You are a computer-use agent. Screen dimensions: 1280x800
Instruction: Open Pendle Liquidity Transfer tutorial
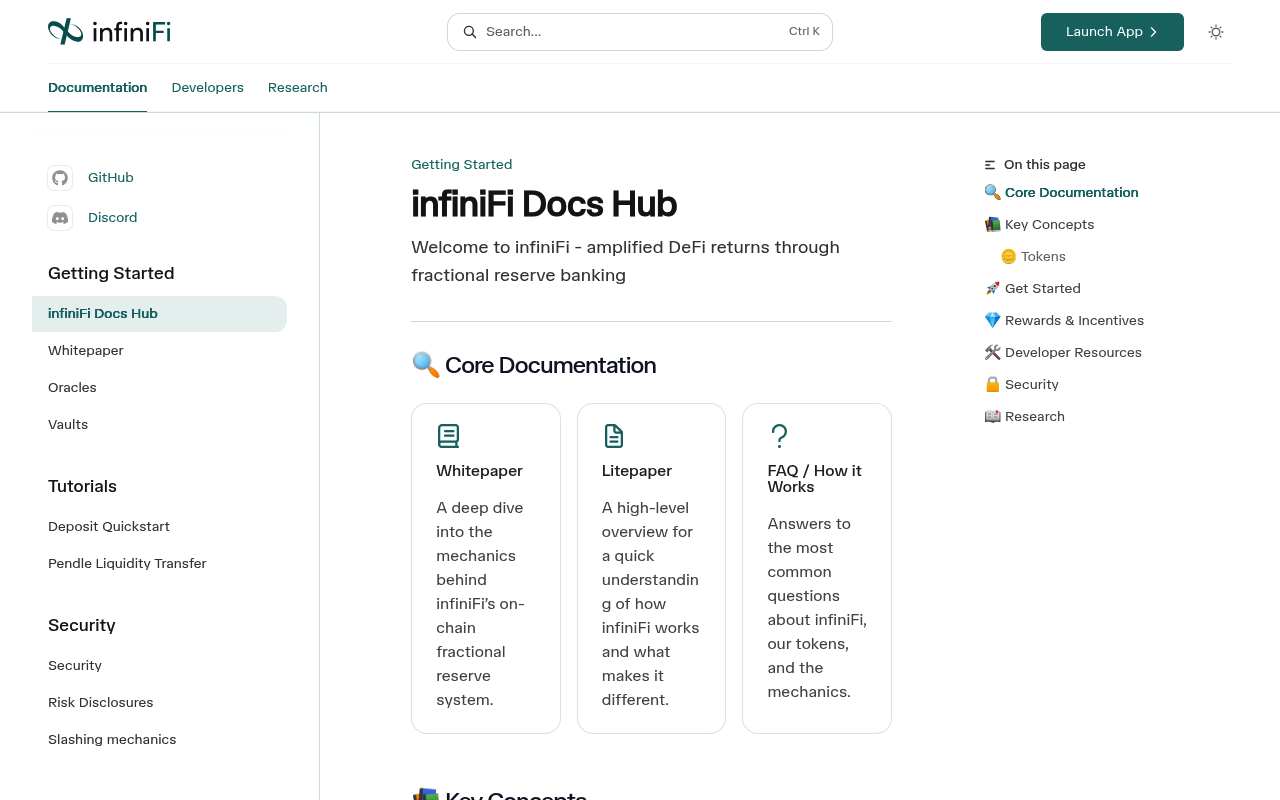(x=127, y=564)
